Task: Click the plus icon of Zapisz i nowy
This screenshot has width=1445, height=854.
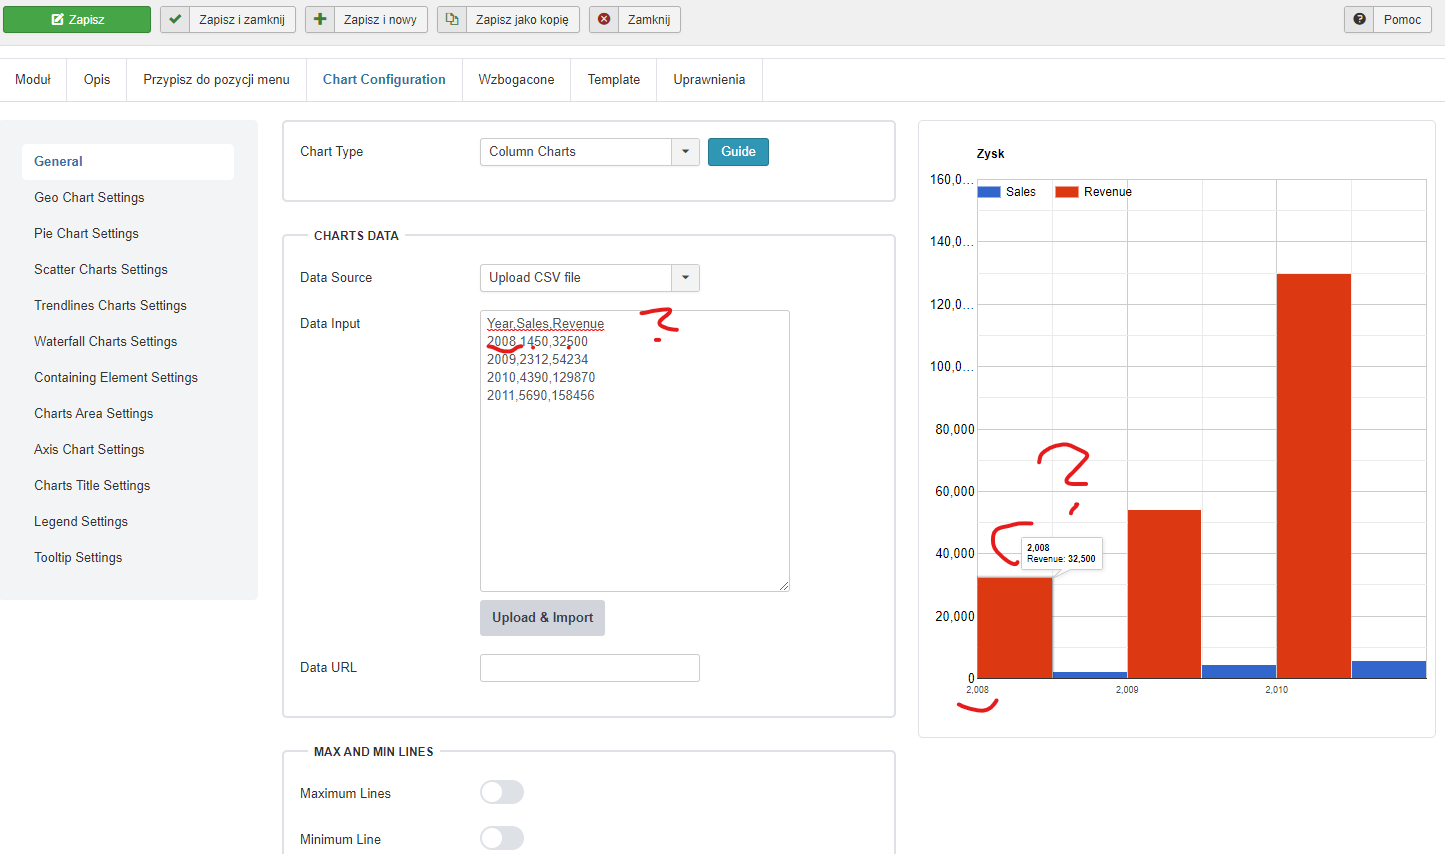Action: (320, 19)
